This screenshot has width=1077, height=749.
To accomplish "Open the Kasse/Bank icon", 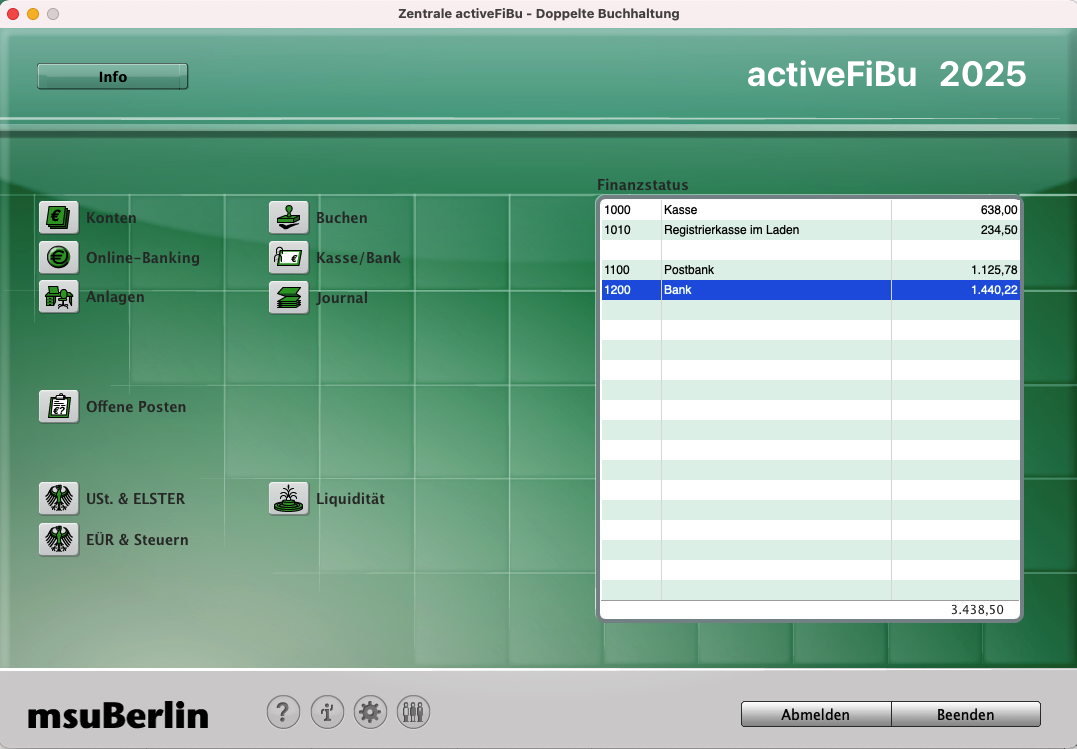I will click(289, 258).
